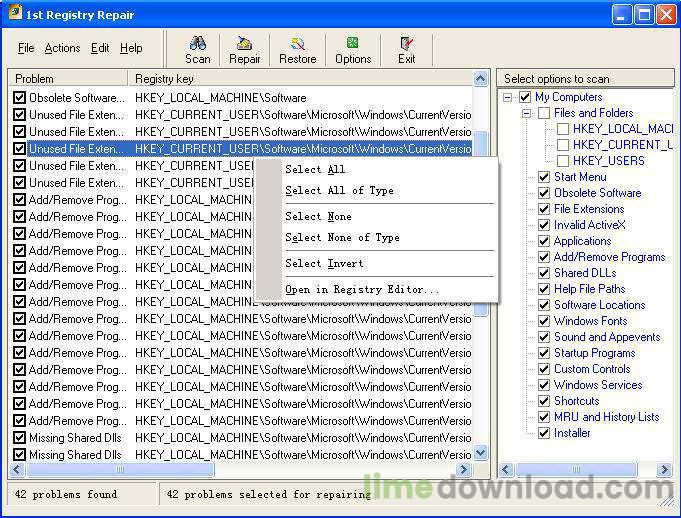681x518 pixels.
Task: Check the HKEY_CURRENT_USER tree checkbox
Action: 563,145
